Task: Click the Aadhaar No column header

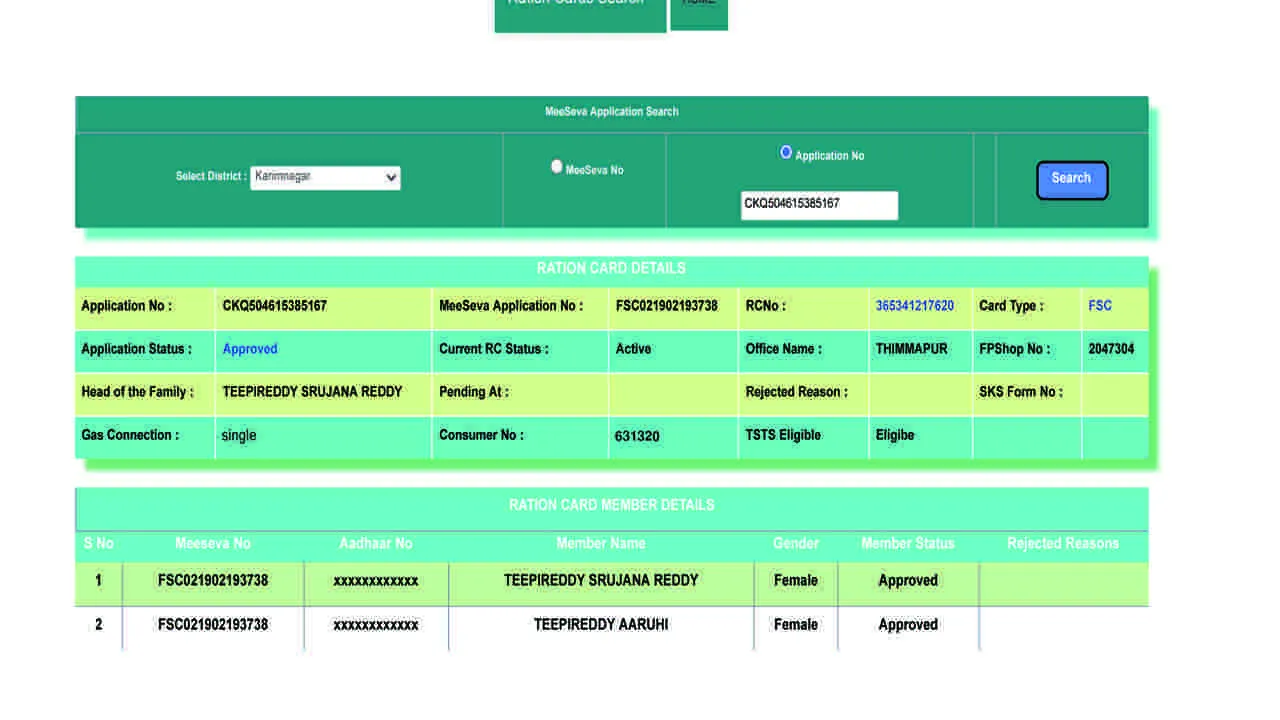Action: click(x=376, y=544)
